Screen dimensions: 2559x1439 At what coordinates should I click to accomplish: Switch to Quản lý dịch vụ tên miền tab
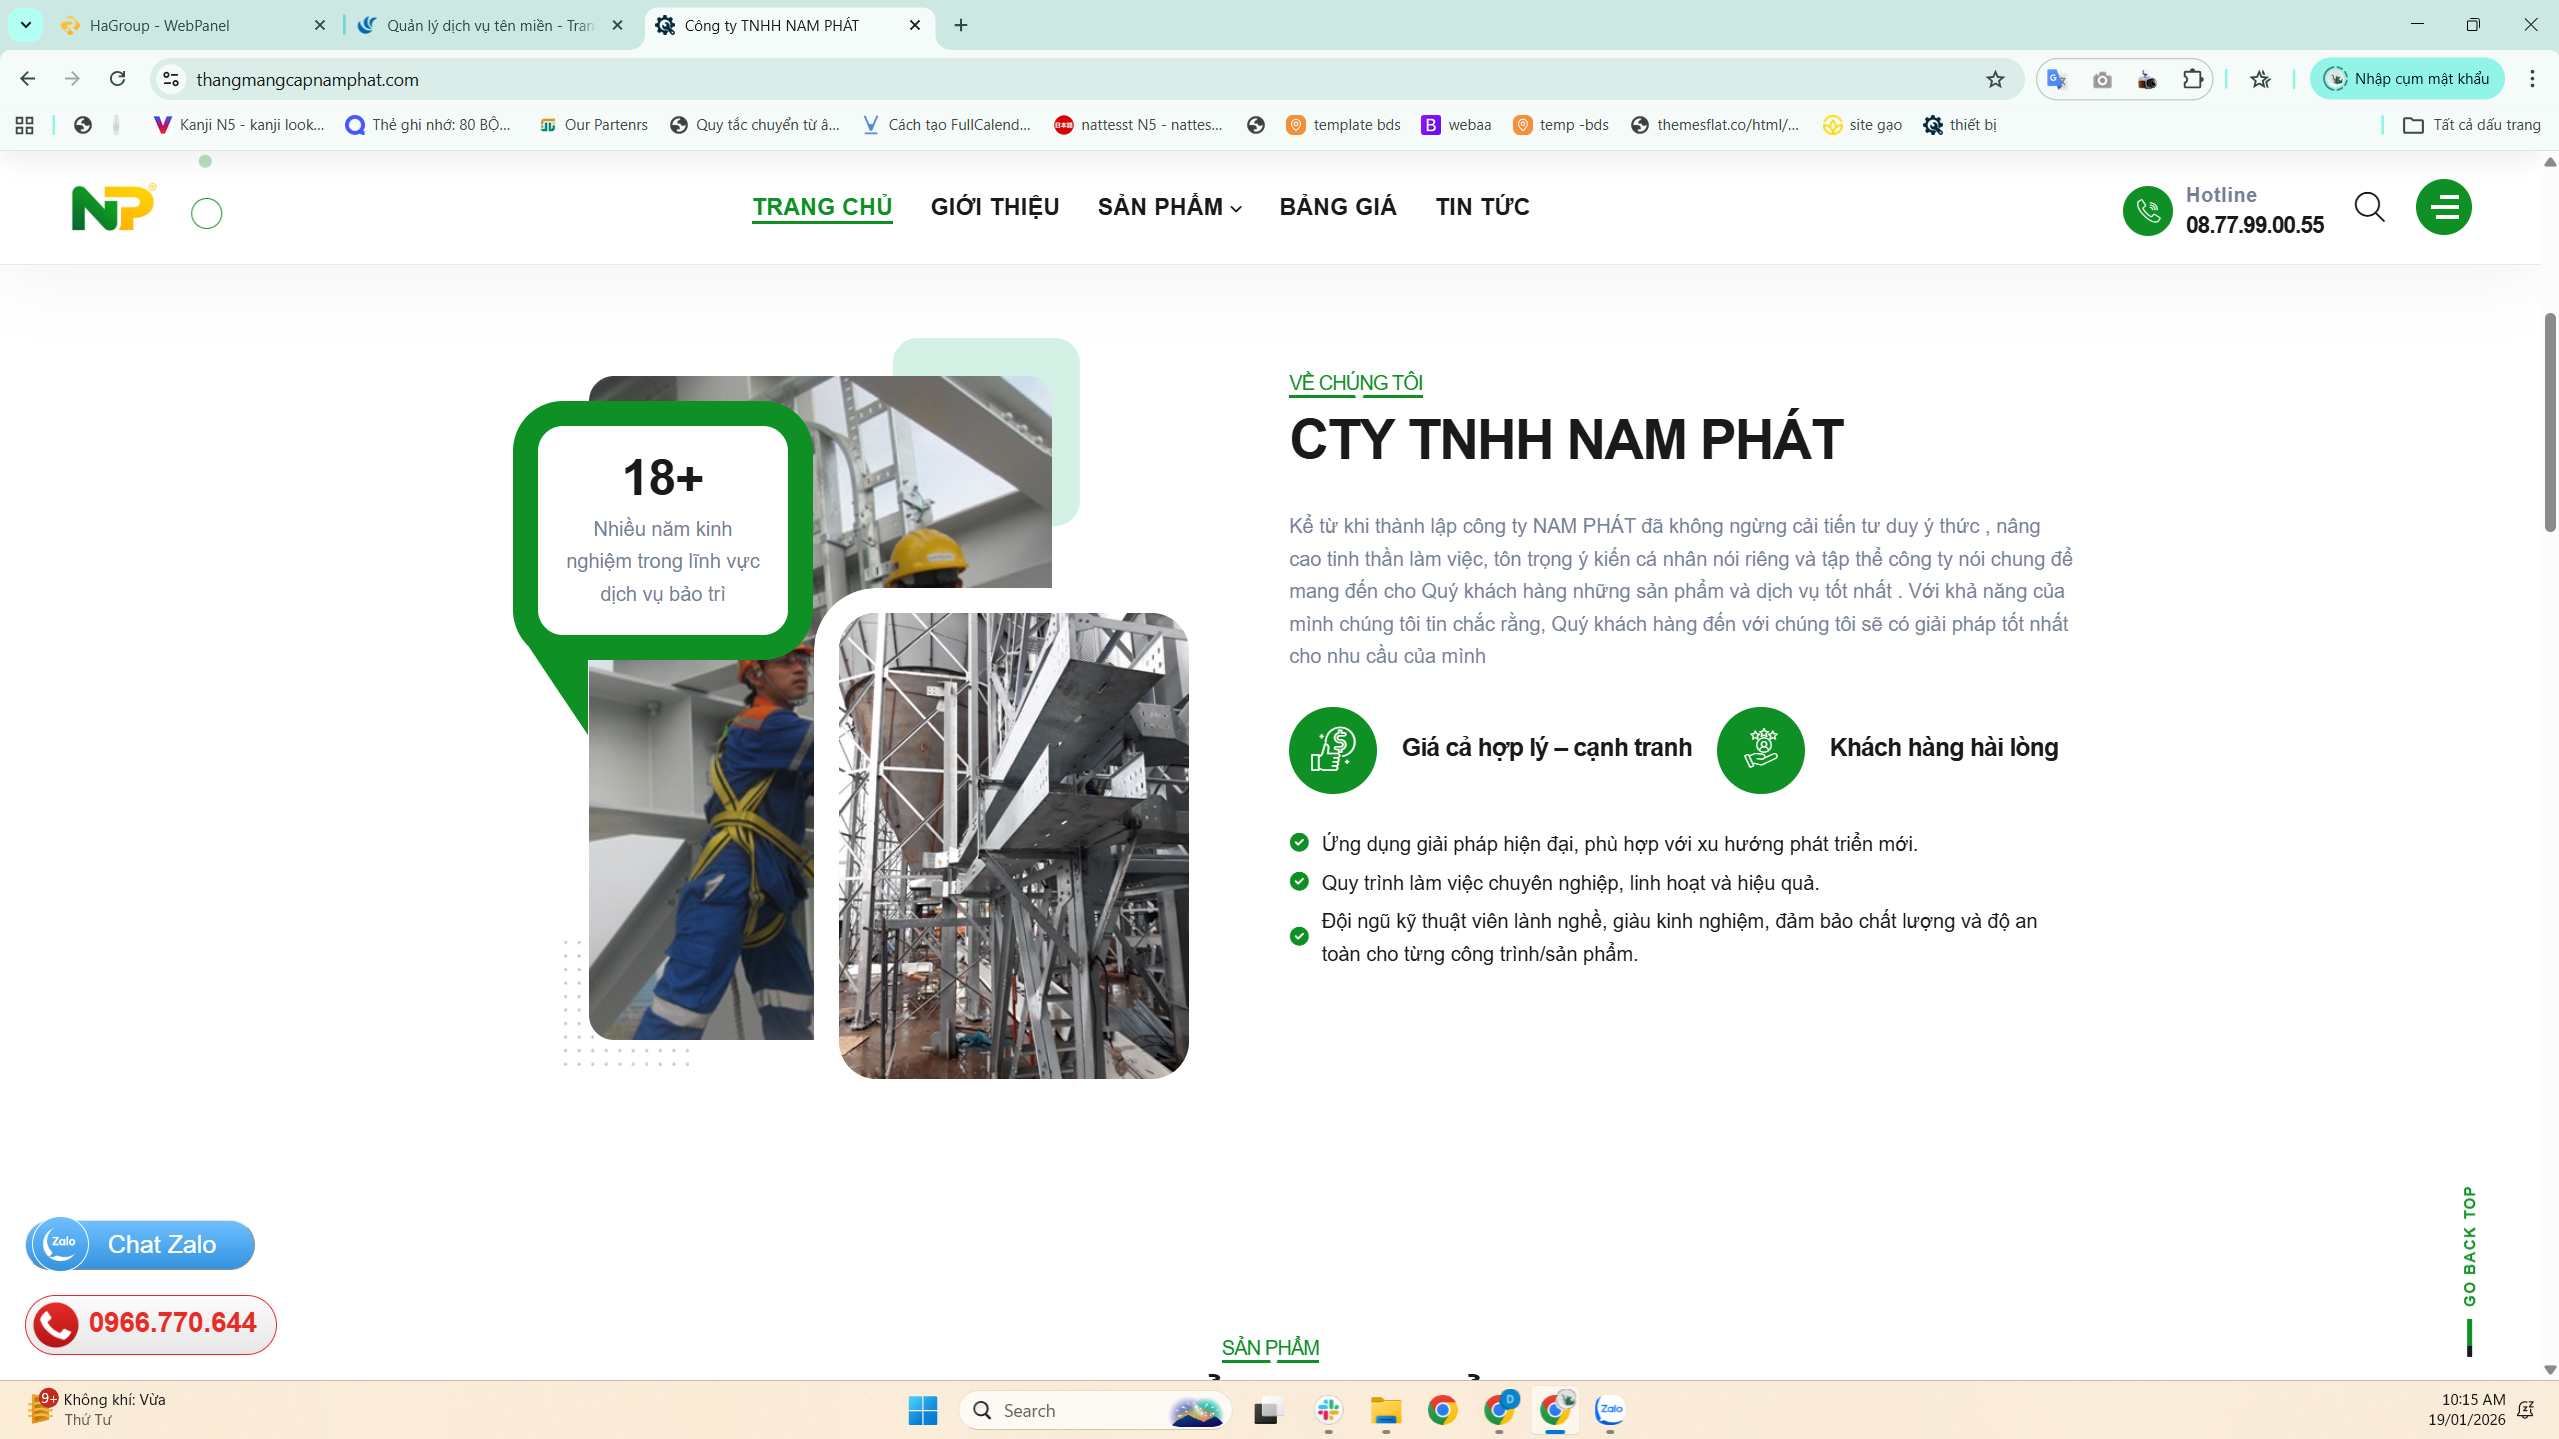pyautogui.click(x=490, y=25)
